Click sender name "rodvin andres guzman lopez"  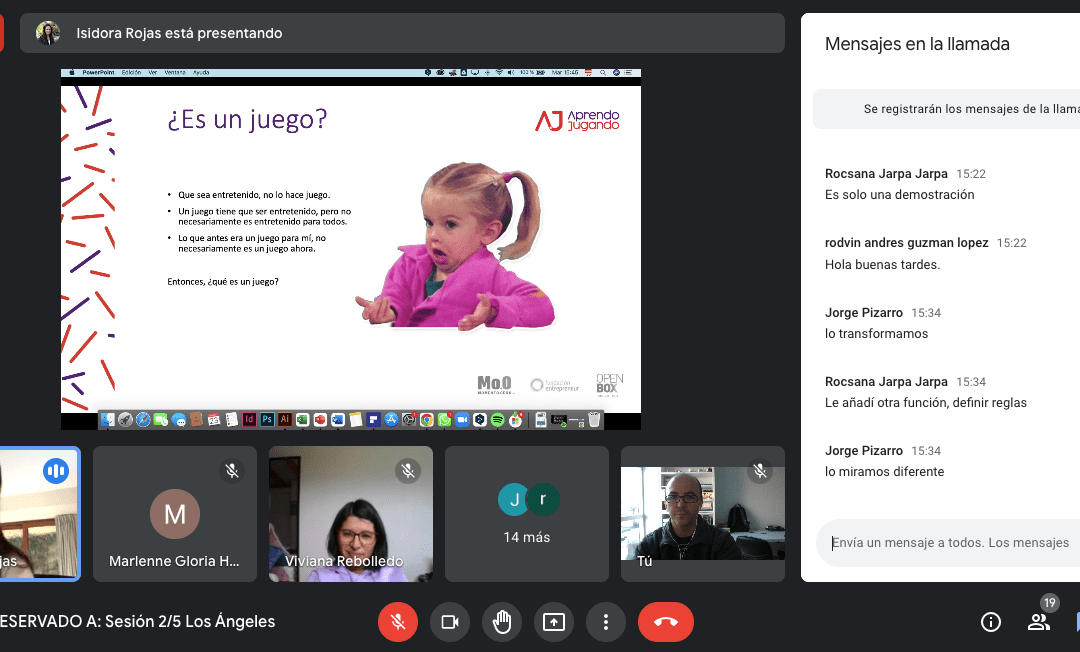[x=906, y=242]
